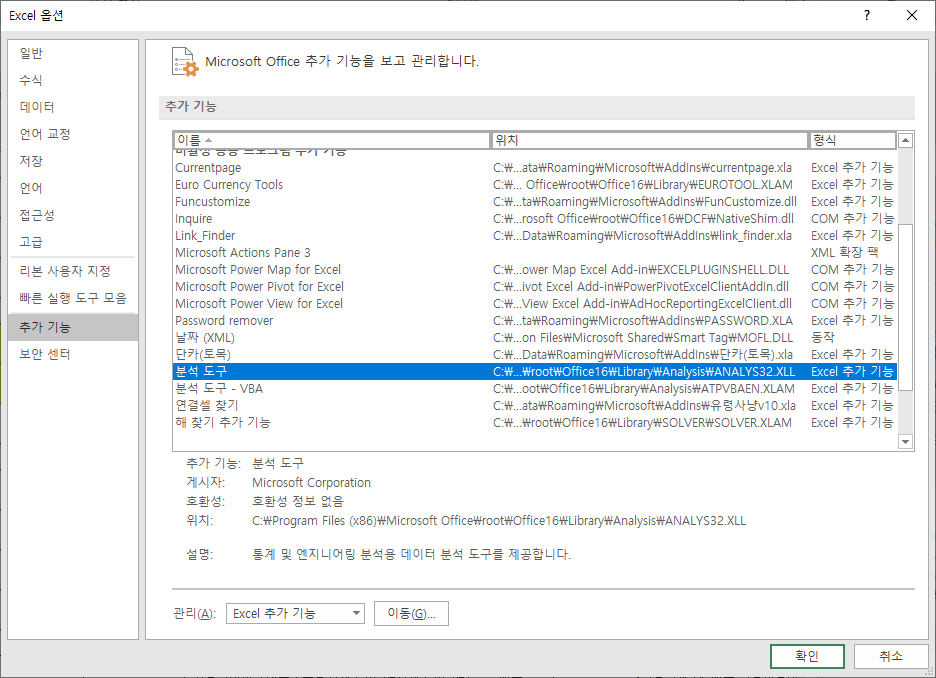Screen dimensions: 936x678
Task: Select the 연결셀 찾기 add-in row
Action: click(534, 405)
